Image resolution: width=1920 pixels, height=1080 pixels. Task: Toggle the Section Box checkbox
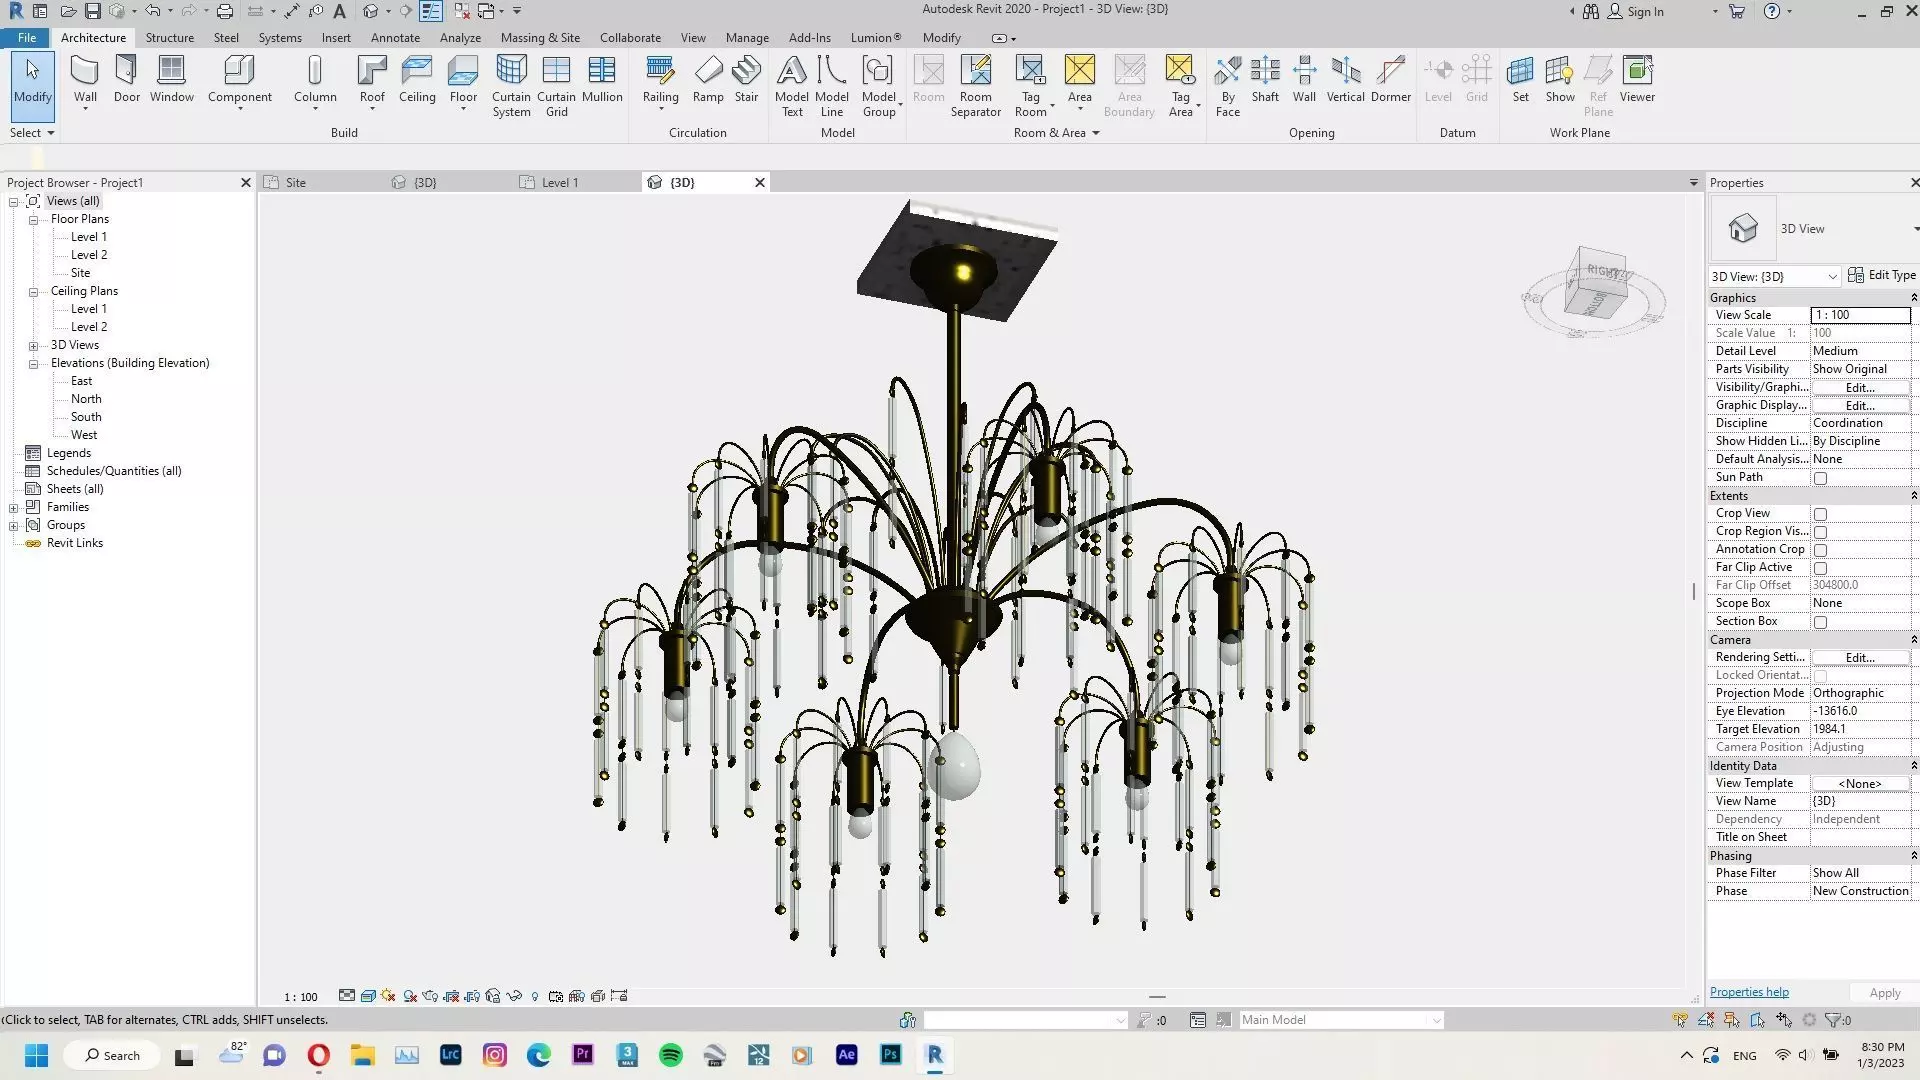pos(1820,622)
